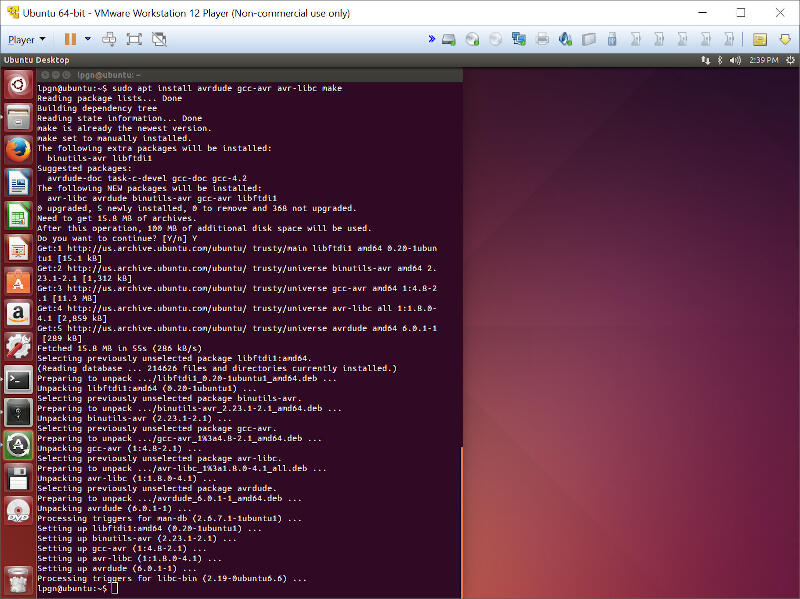Click 'Setting up avrdude (6.0.1-1)' line
Image resolution: width=800 pixels, height=599 pixels.
[116, 568]
